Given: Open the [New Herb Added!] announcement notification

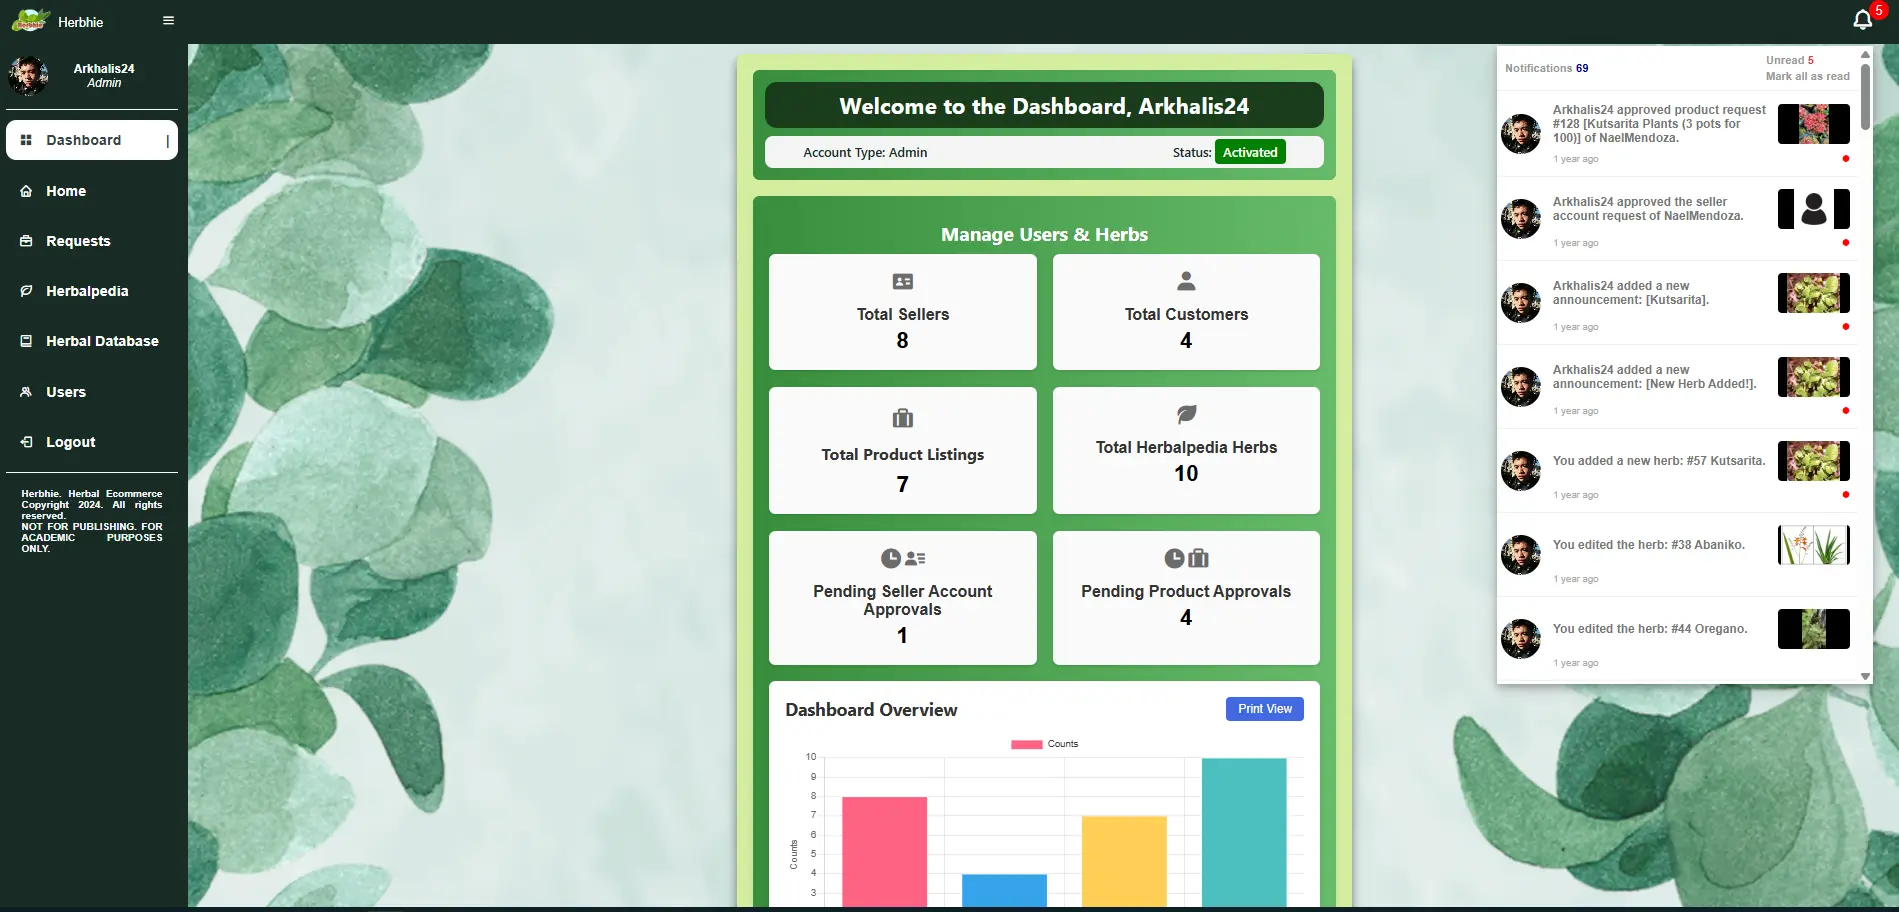Looking at the screenshot, I should coord(1677,386).
